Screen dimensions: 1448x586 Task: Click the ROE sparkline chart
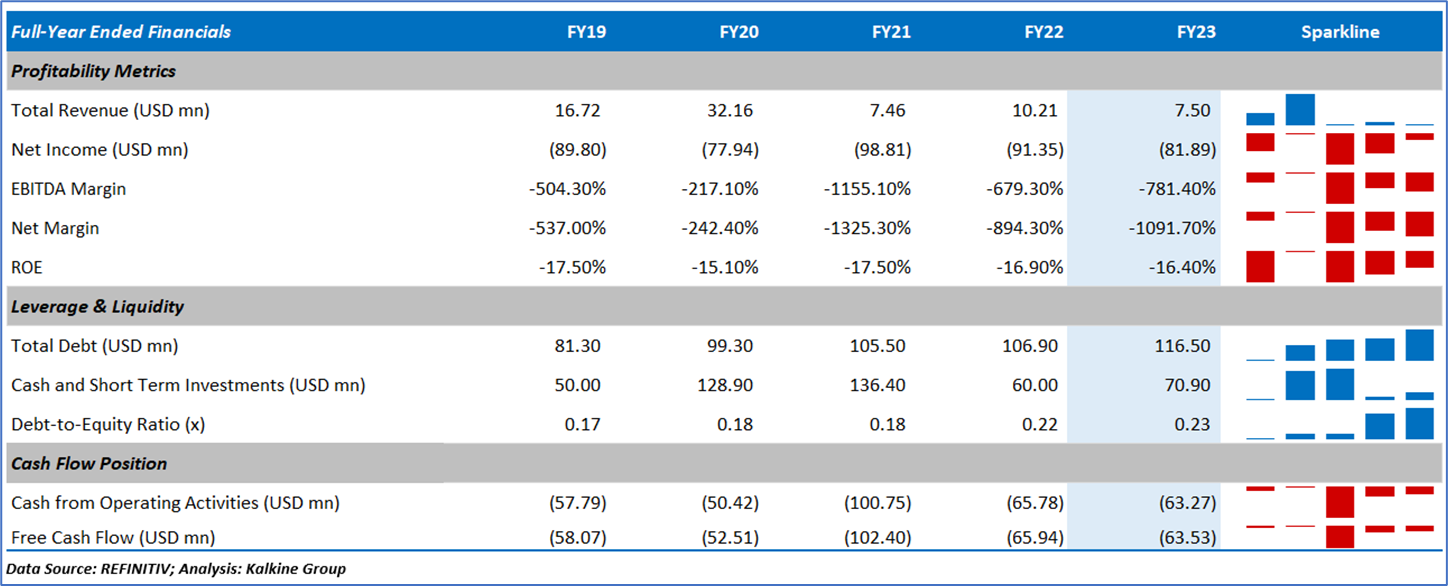[1340, 267]
